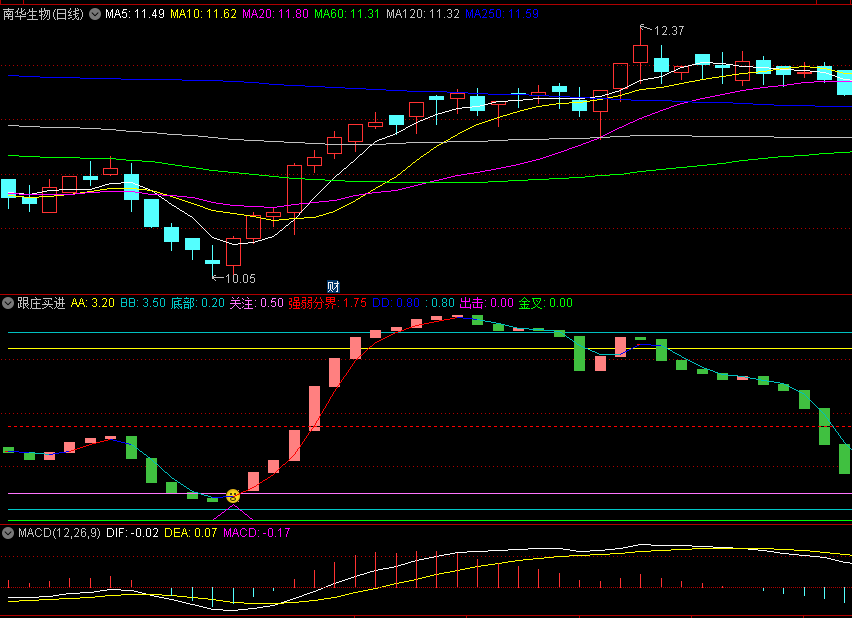Click the DIF: -0.02 value
This screenshot has width=852, height=618.
coord(132,533)
